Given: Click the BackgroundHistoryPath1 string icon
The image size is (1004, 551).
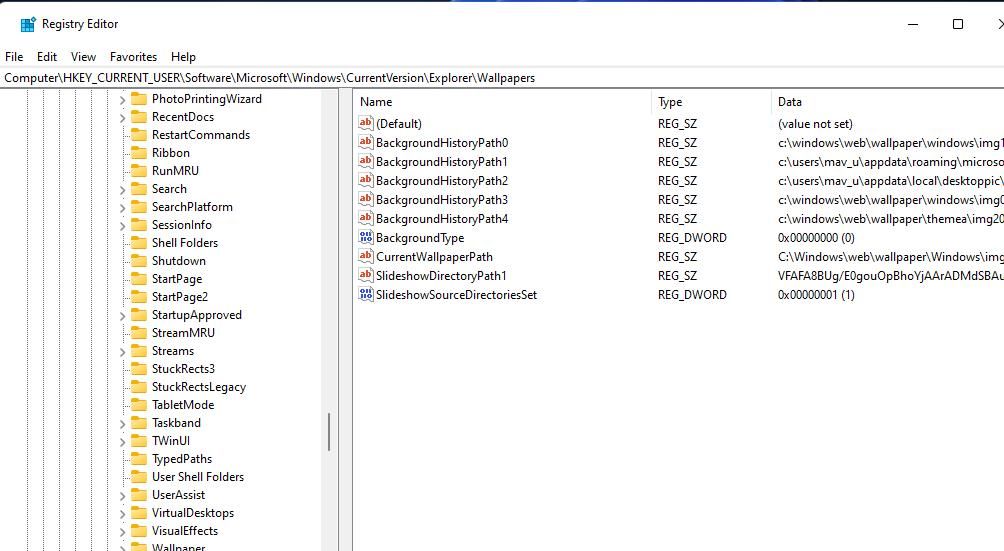Looking at the screenshot, I should [x=366, y=161].
